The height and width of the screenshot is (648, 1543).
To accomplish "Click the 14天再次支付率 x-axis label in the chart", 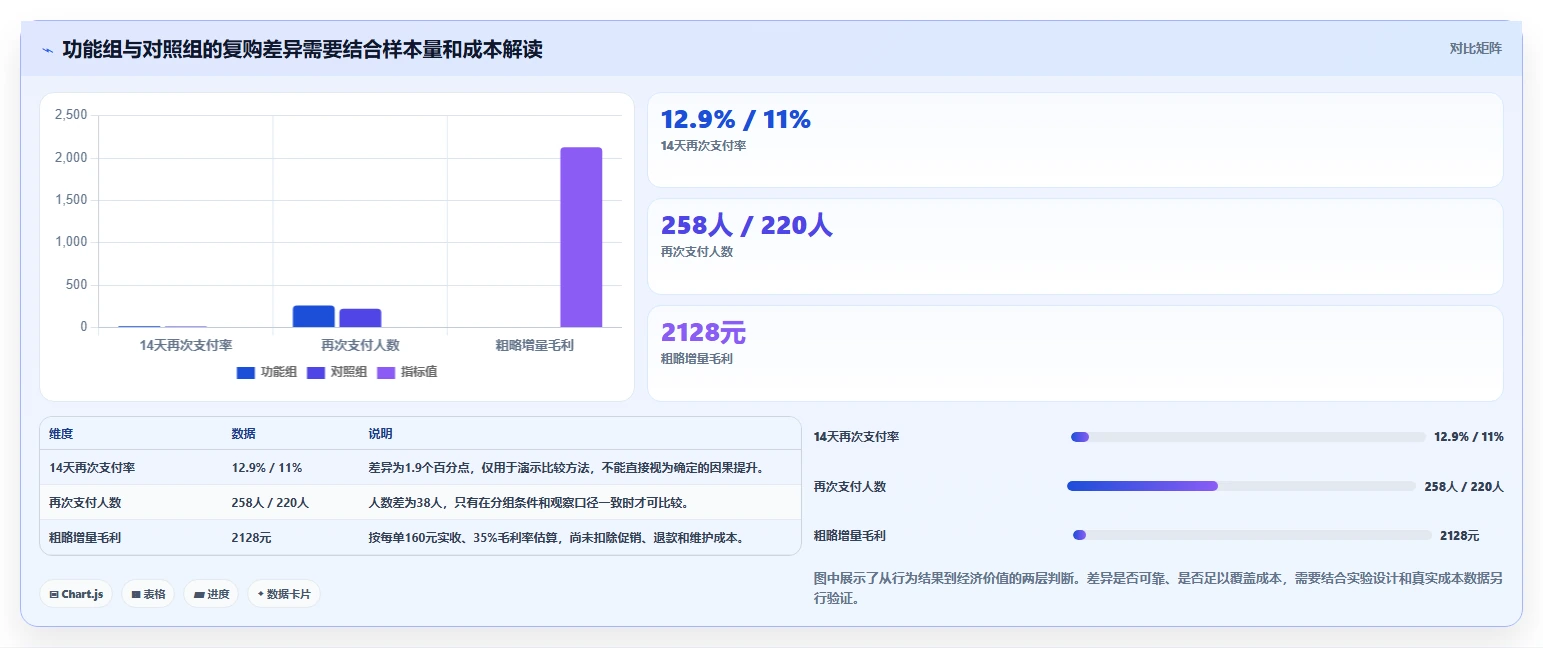I will point(186,345).
